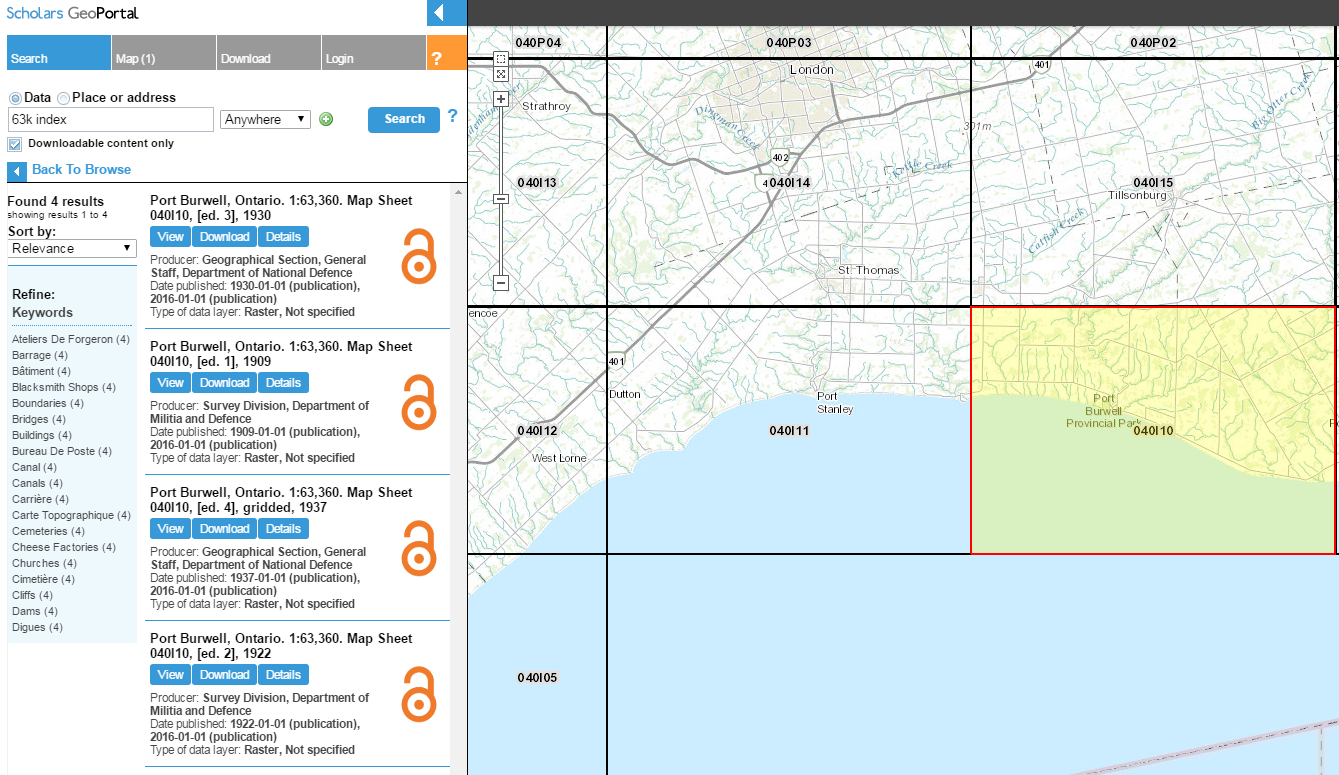Go back using Back To Browse
The image size is (1339, 775).
(81, 170)
